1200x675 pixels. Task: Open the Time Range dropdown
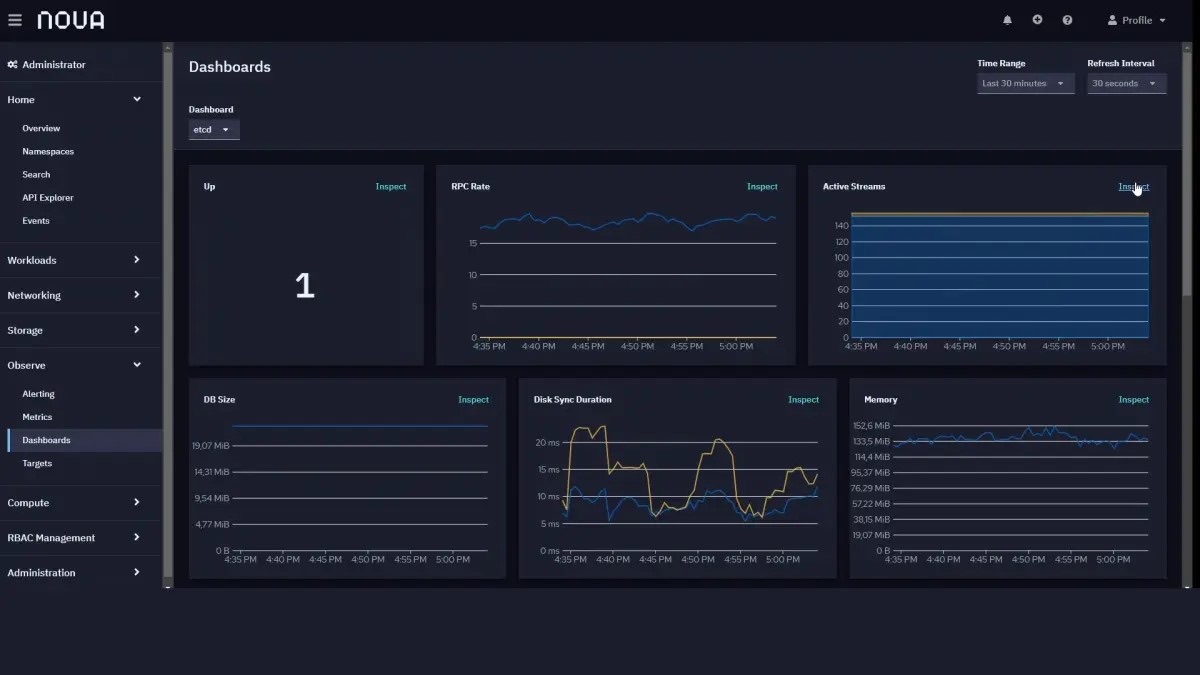click(x=1025, y=83)
